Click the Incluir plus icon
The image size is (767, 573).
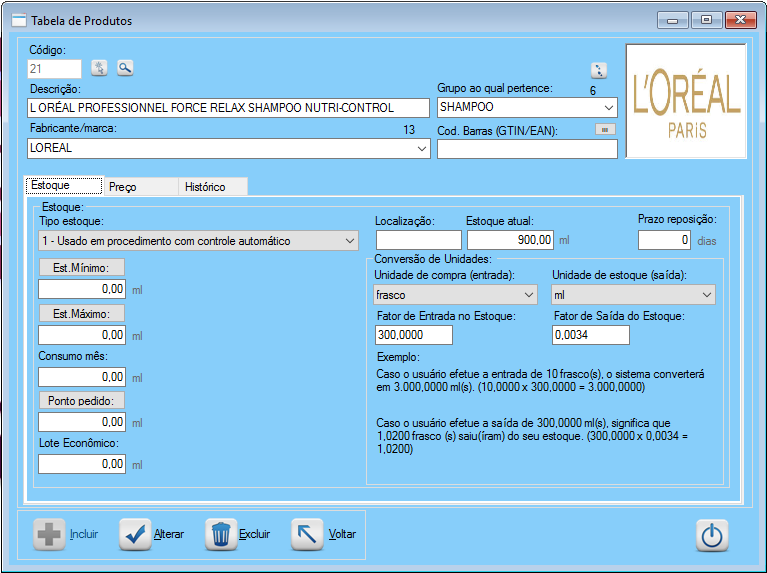tap(49, 534)
